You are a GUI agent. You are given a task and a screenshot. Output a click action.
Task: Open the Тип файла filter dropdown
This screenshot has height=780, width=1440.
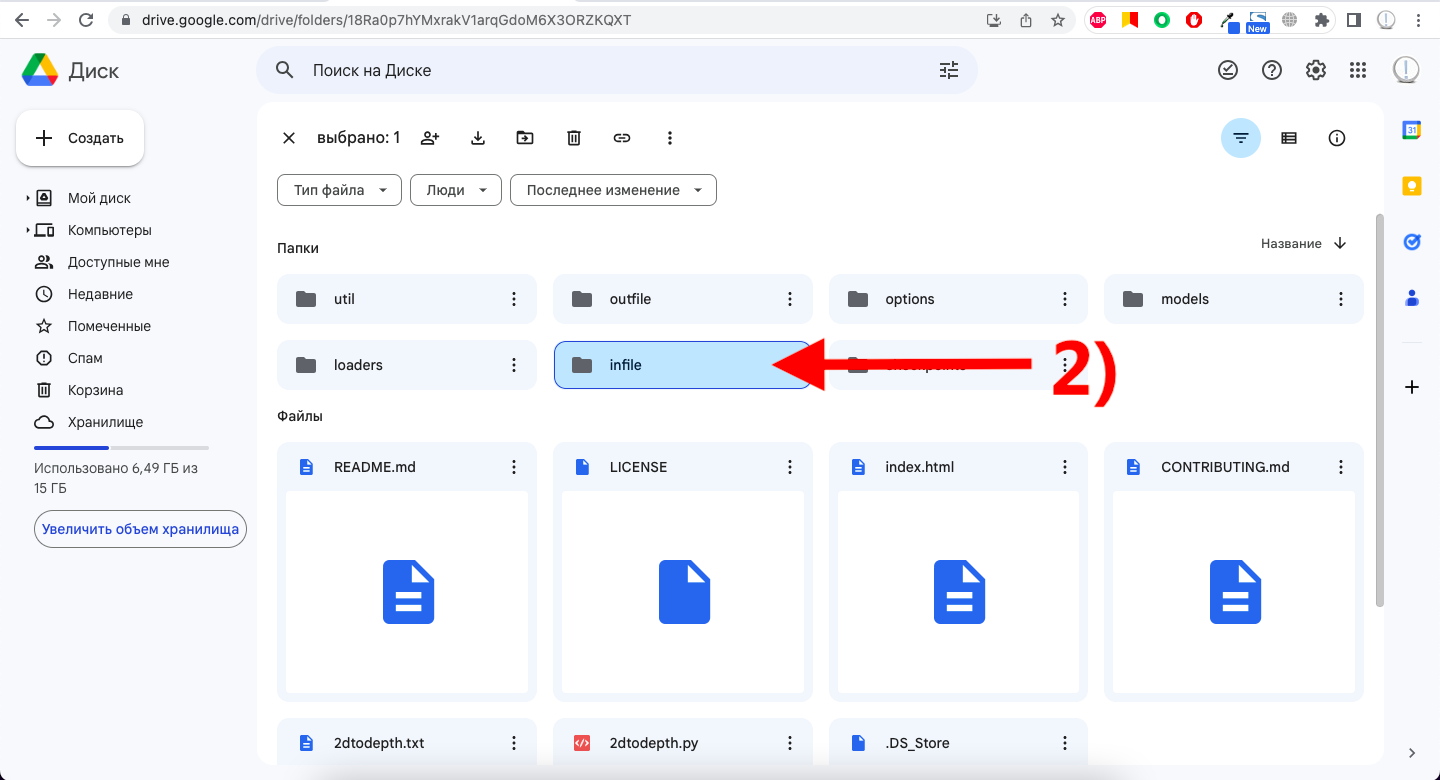tap(339, 190)
